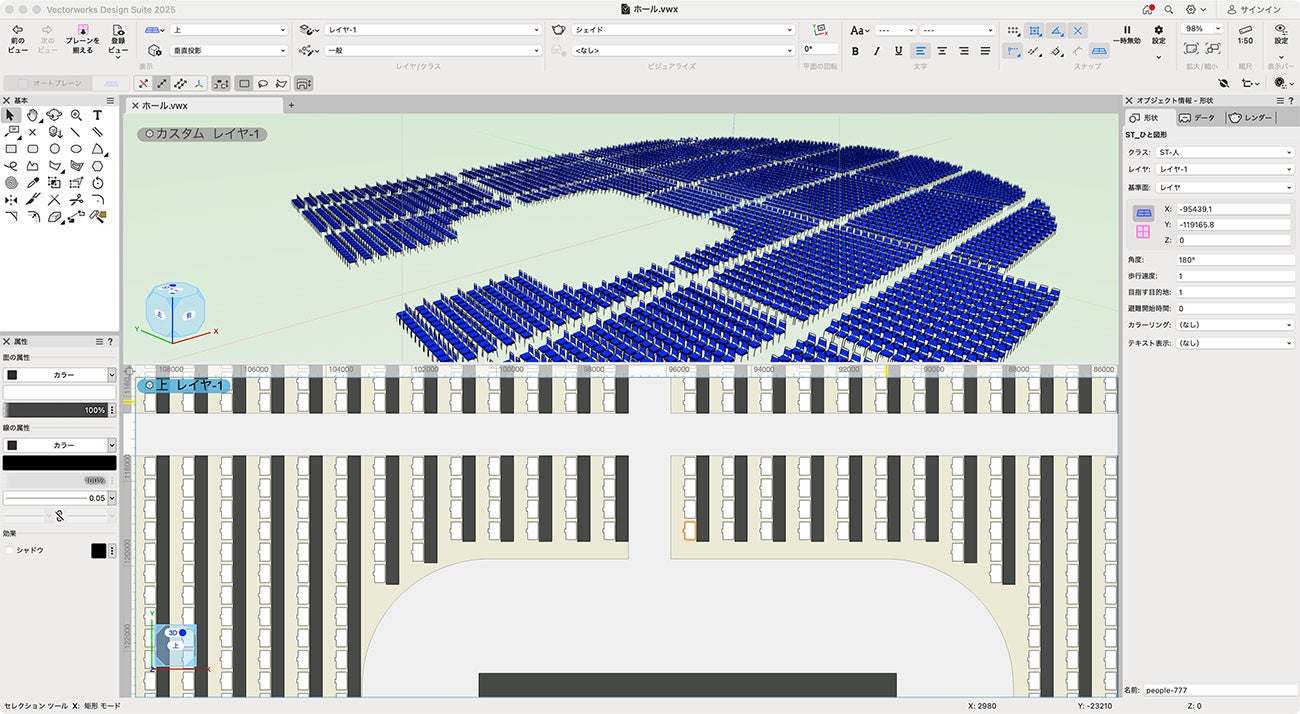Open the クラス dropdown showing ST-人

(1224, 153)
